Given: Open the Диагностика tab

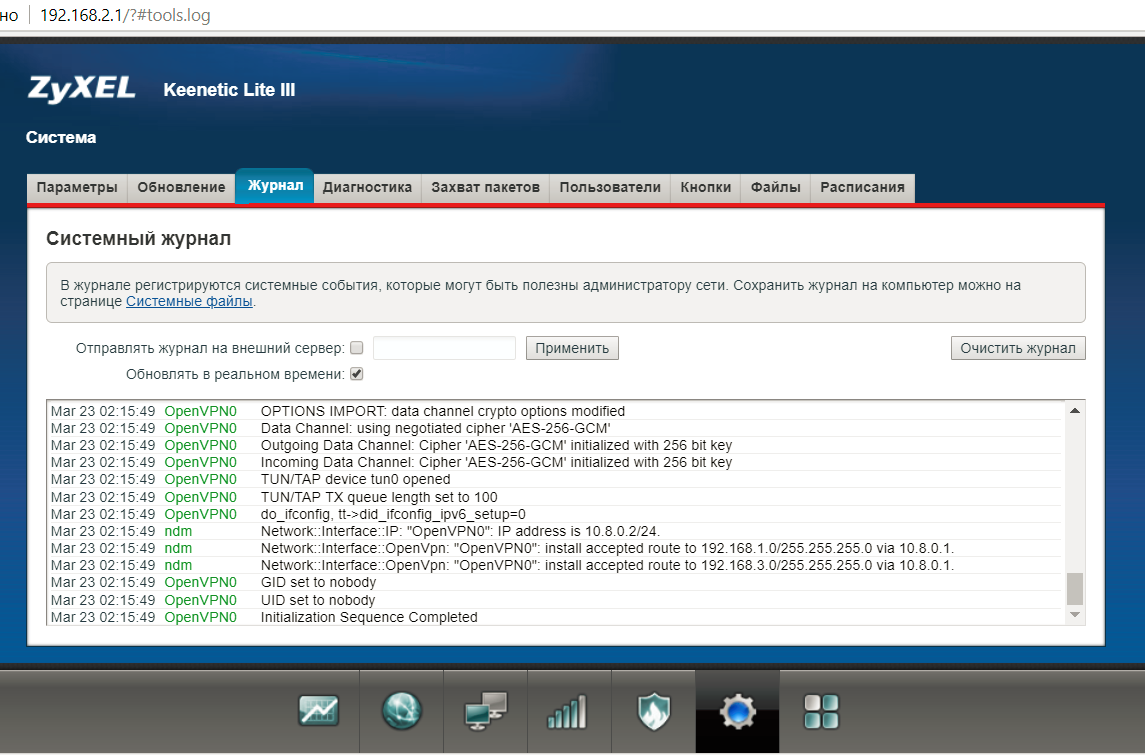Looking at the screenshot, I should coord(367,187).
